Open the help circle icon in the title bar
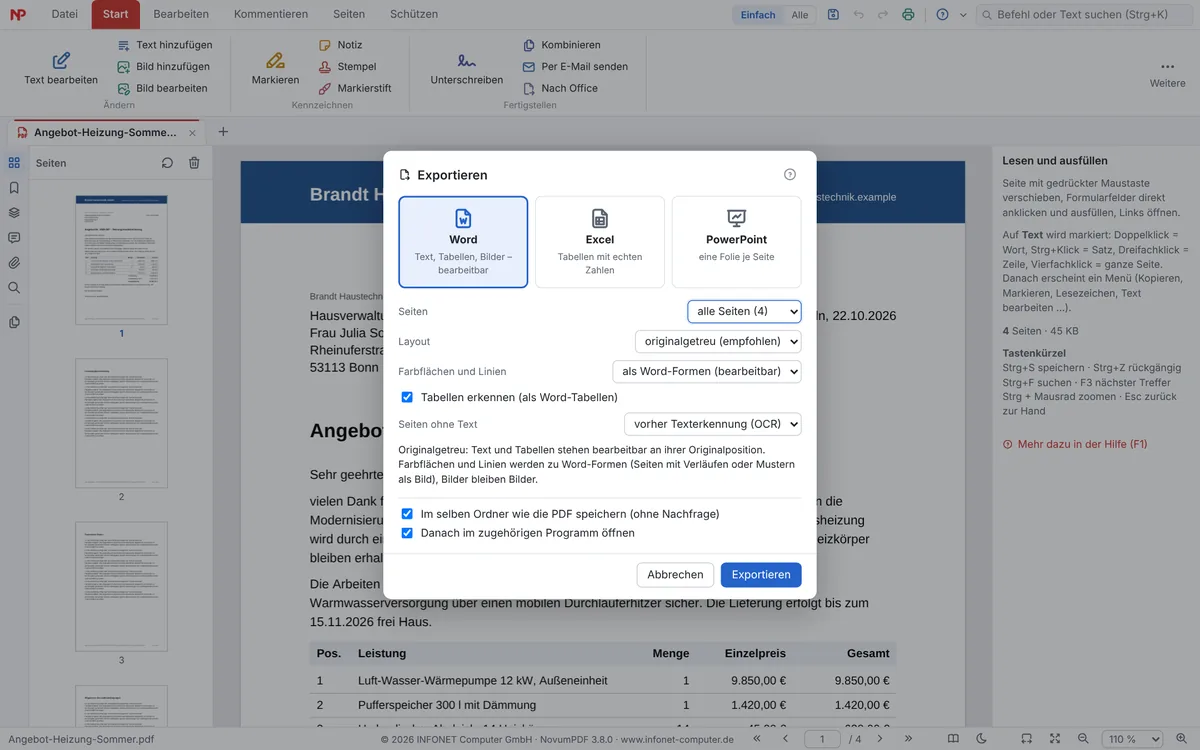 (x=942, y=15)
